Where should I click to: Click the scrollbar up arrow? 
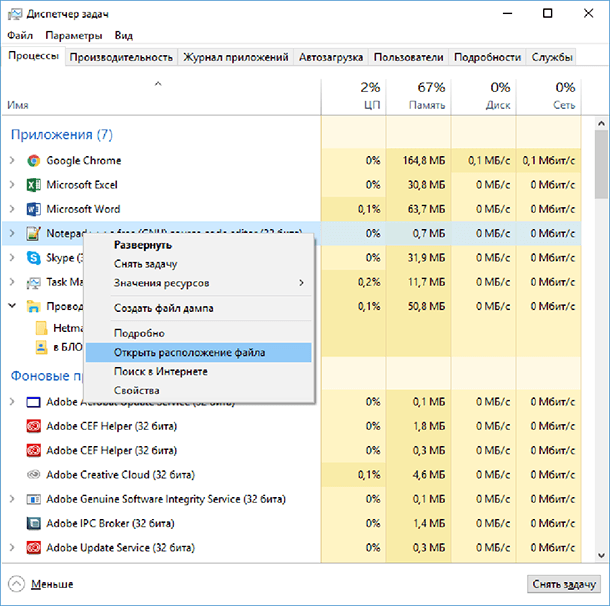(x=601, y=124)
